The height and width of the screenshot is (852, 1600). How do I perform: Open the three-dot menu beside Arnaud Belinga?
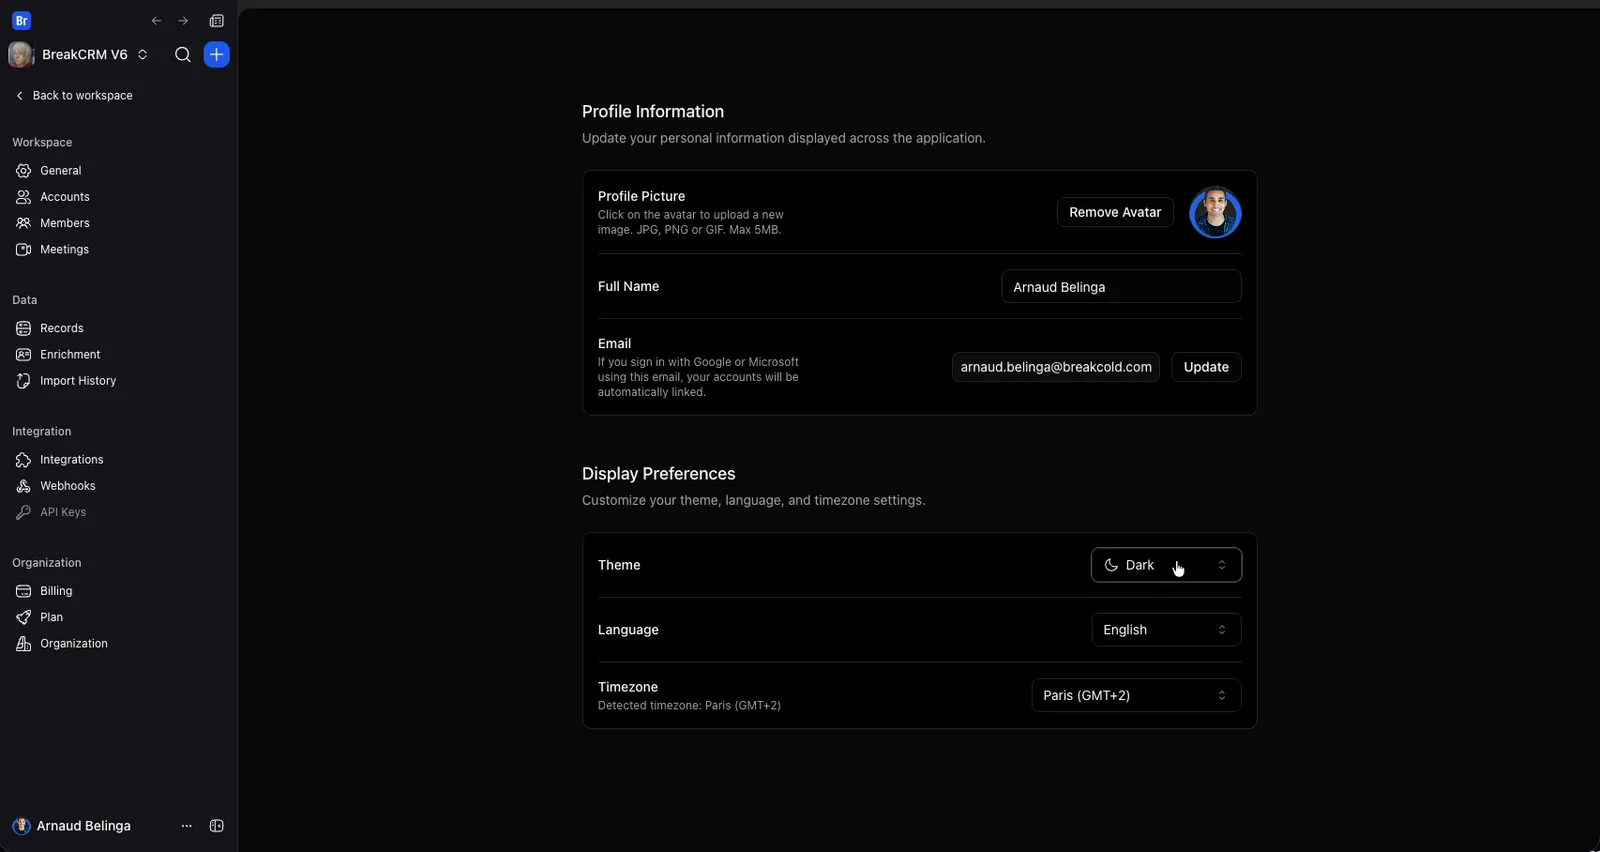pos(187,826)
